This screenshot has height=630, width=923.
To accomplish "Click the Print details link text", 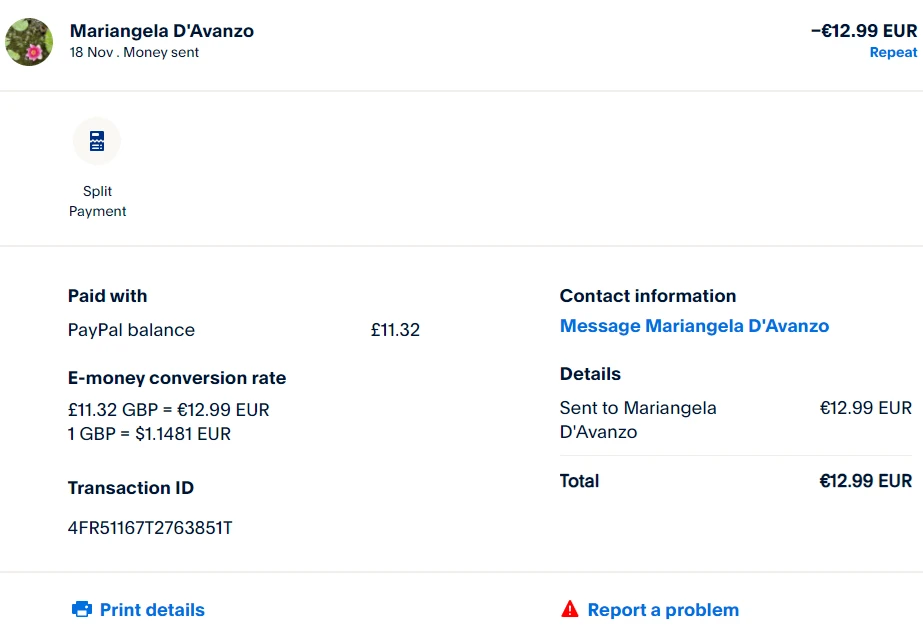I will tap(152, 610).
